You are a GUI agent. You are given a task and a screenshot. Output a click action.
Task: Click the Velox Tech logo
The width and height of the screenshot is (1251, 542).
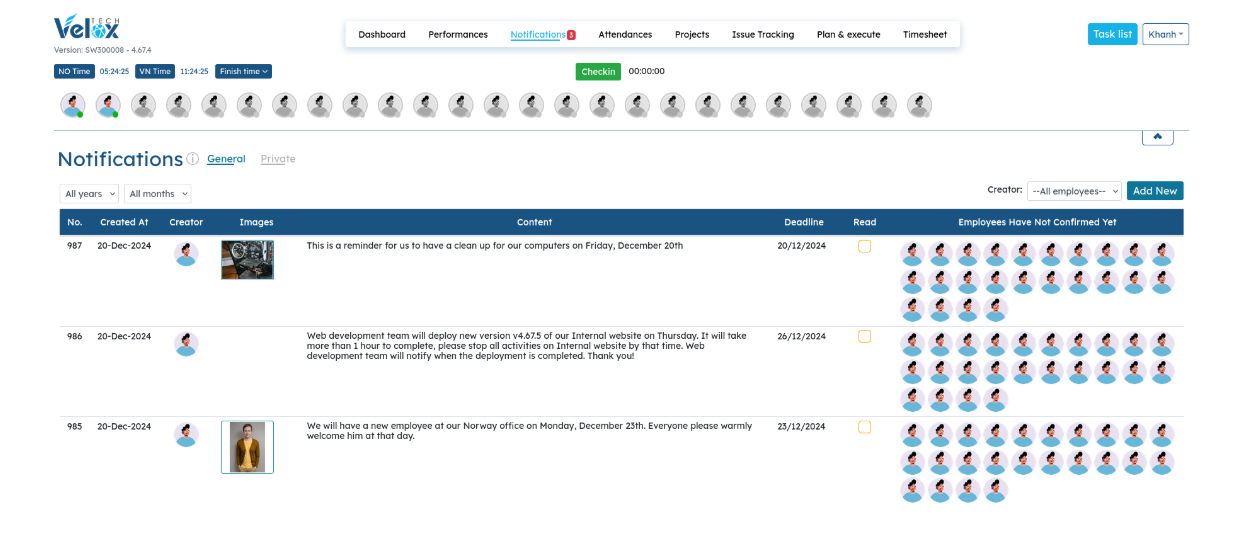[86, 27]
